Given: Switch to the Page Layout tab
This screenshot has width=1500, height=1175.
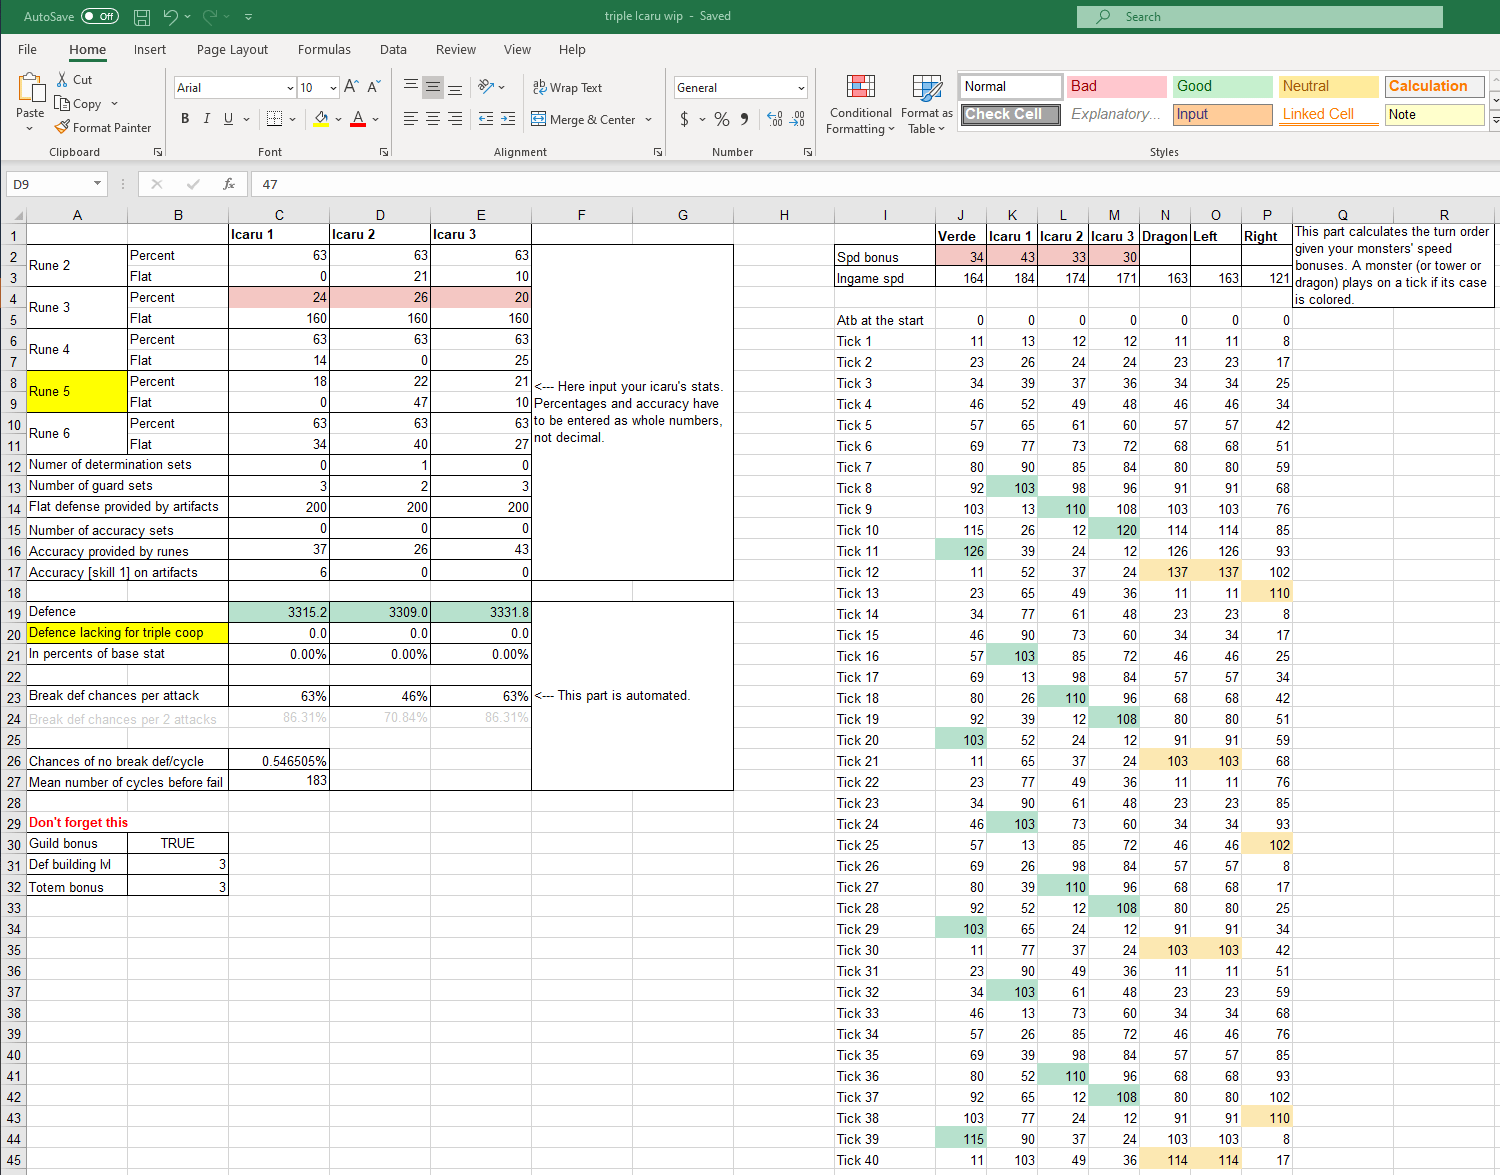Looking at the screenshot, I should coord(232,49).
